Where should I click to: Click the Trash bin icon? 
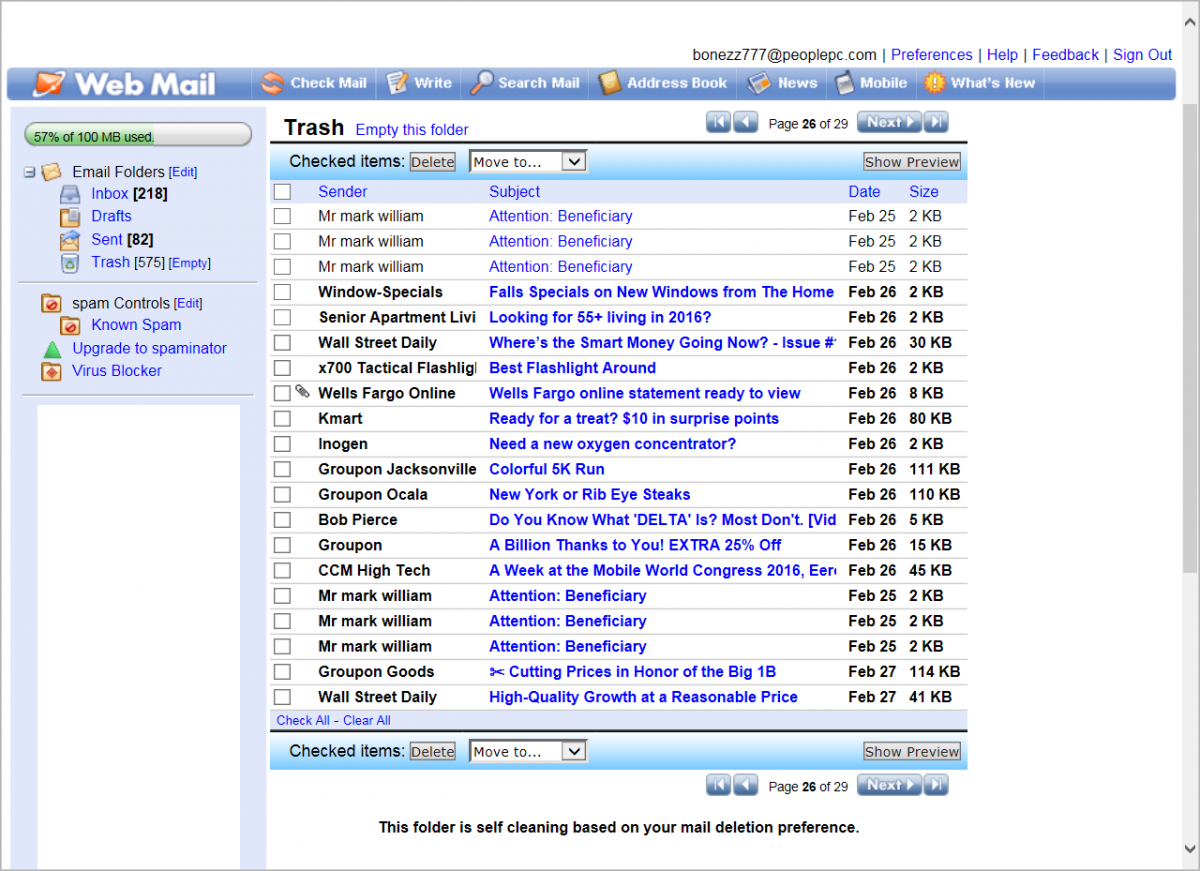[x=70, y=263]
